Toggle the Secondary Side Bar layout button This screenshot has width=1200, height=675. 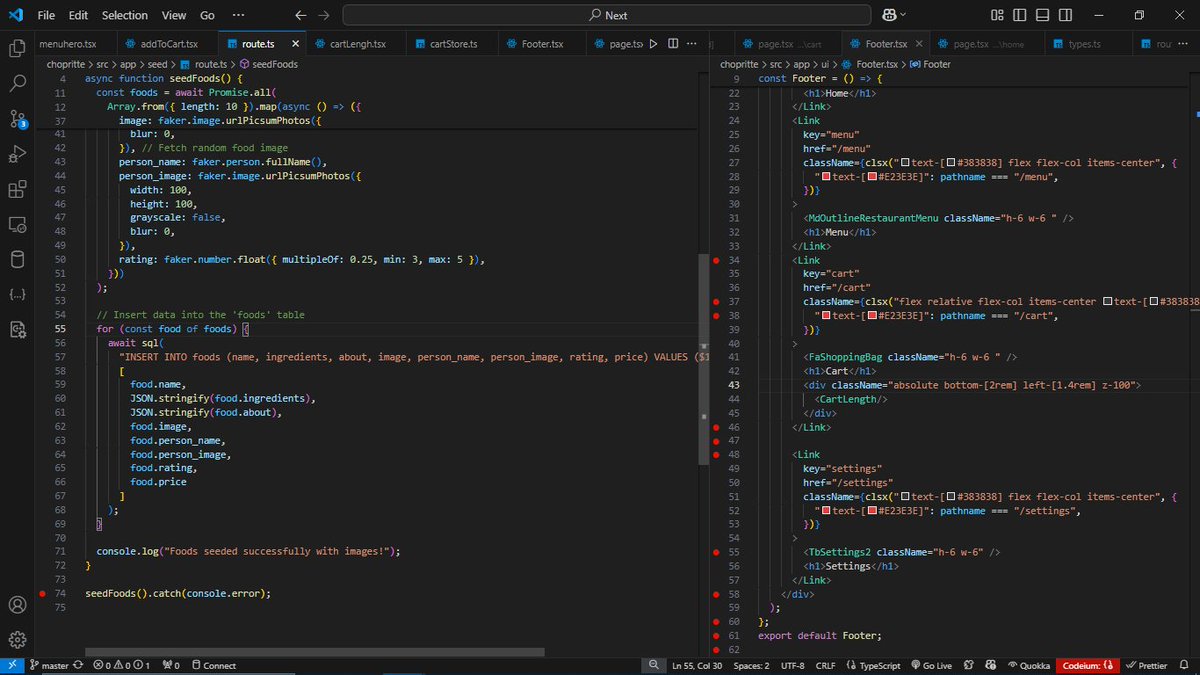coord(1063,15)
